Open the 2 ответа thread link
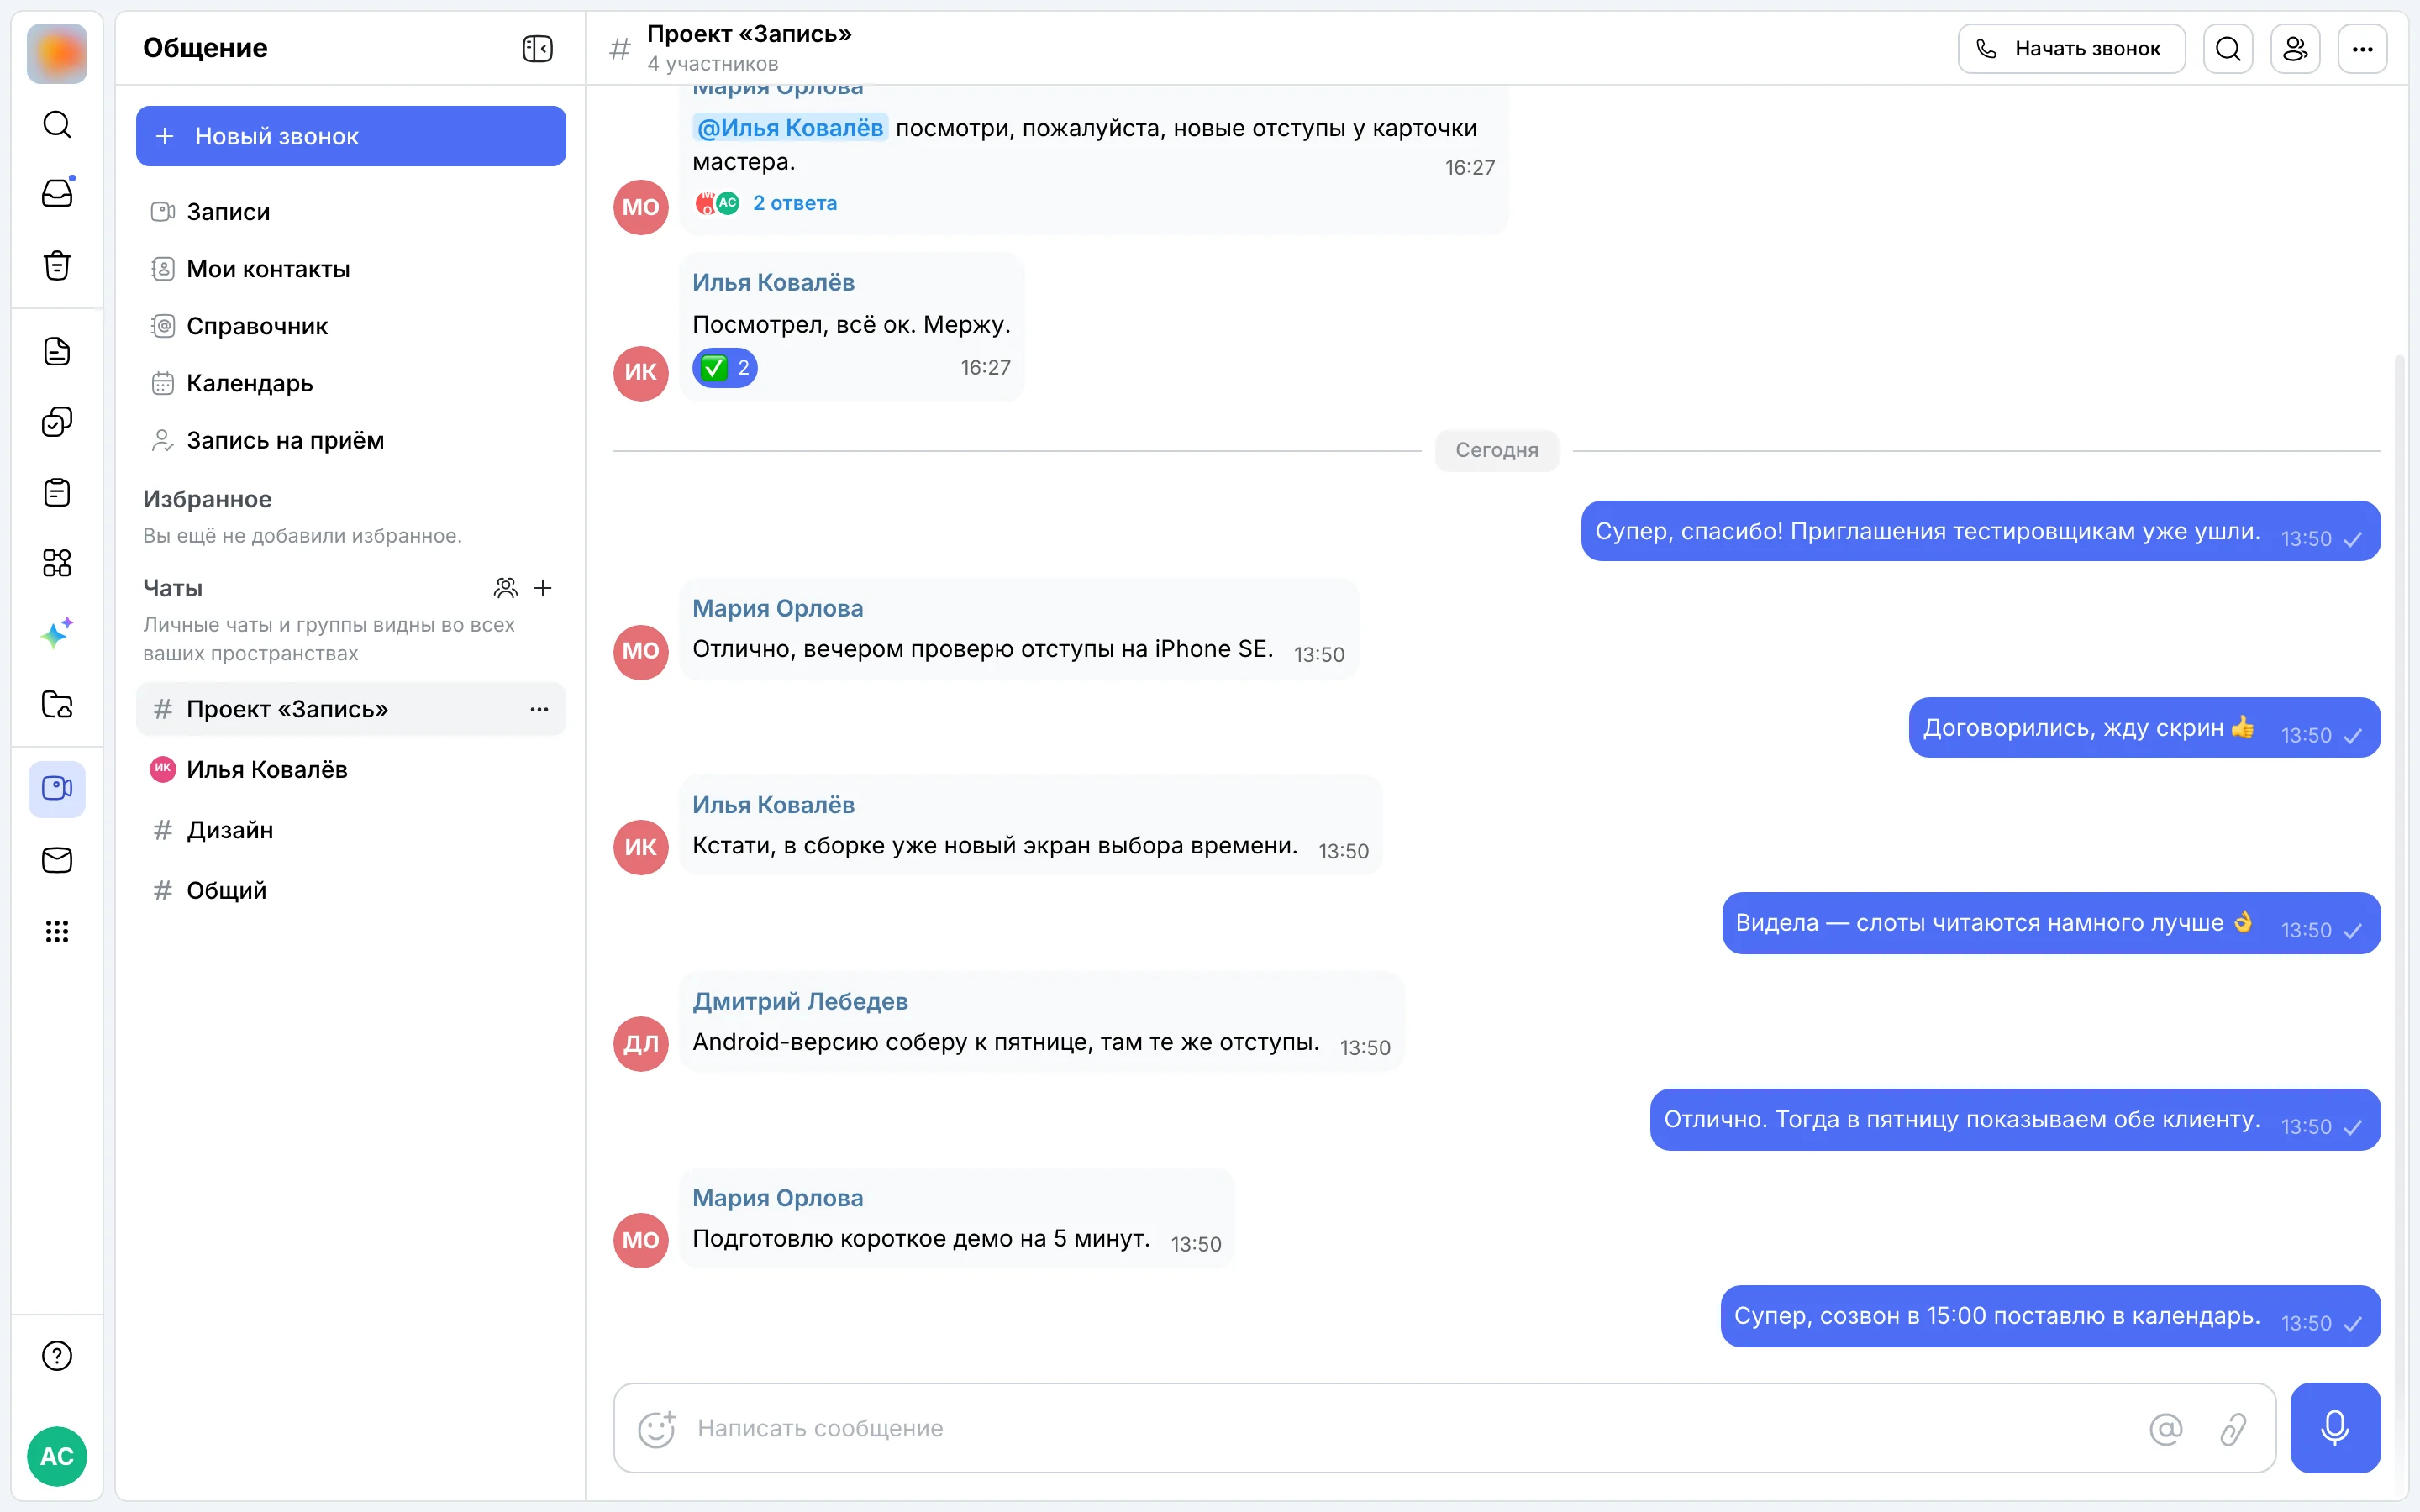This screenshot has width=2420, height=1512. point(794,203)
